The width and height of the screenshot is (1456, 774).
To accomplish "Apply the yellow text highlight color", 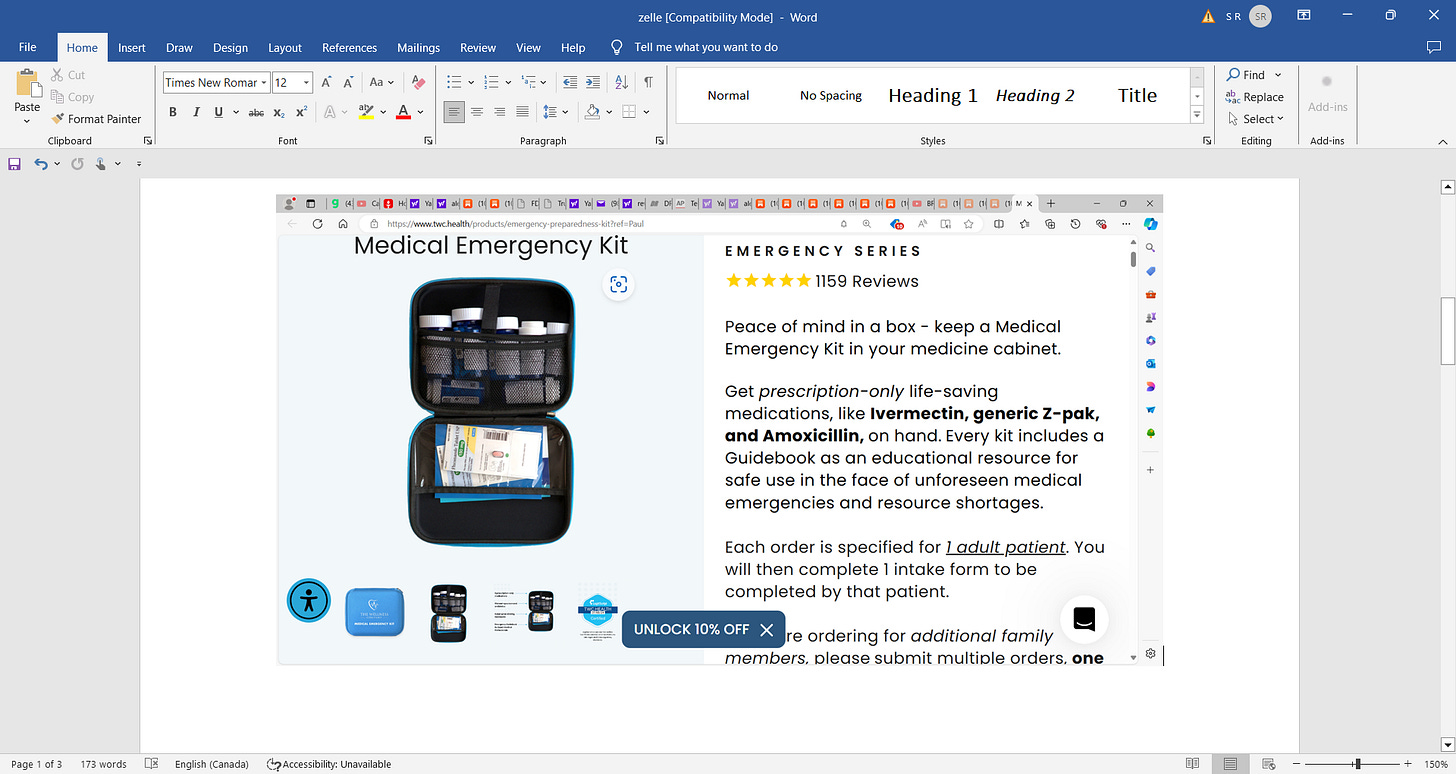I will pos(366,112).
